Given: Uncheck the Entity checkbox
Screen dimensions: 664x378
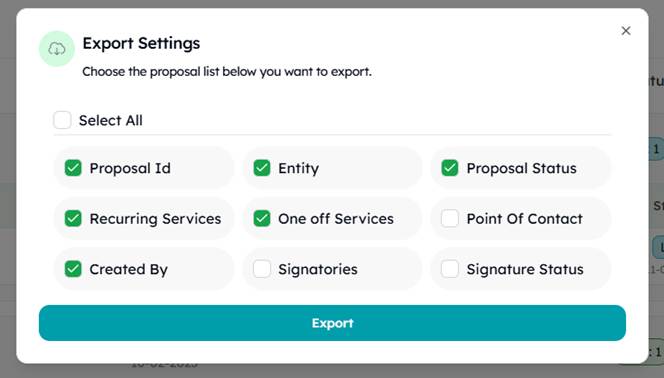Looking at the screenshot, I should 262,168.
